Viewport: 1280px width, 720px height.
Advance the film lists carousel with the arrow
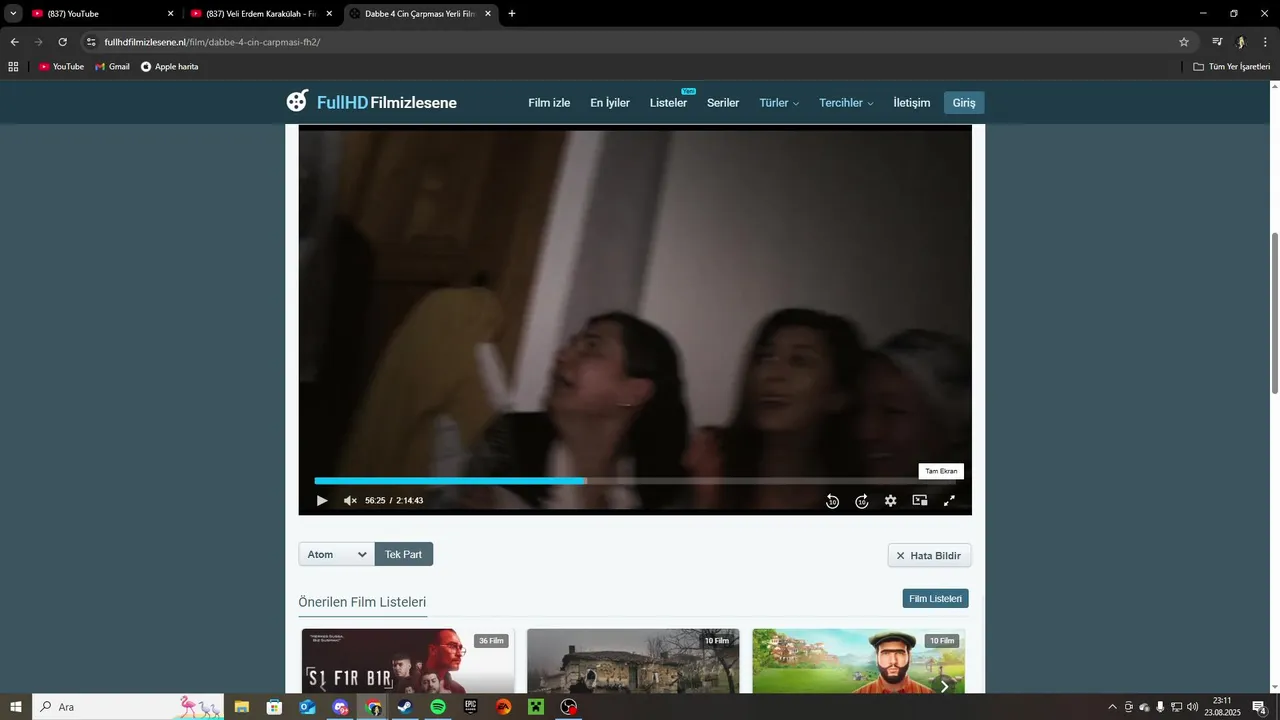pos(944,686)
